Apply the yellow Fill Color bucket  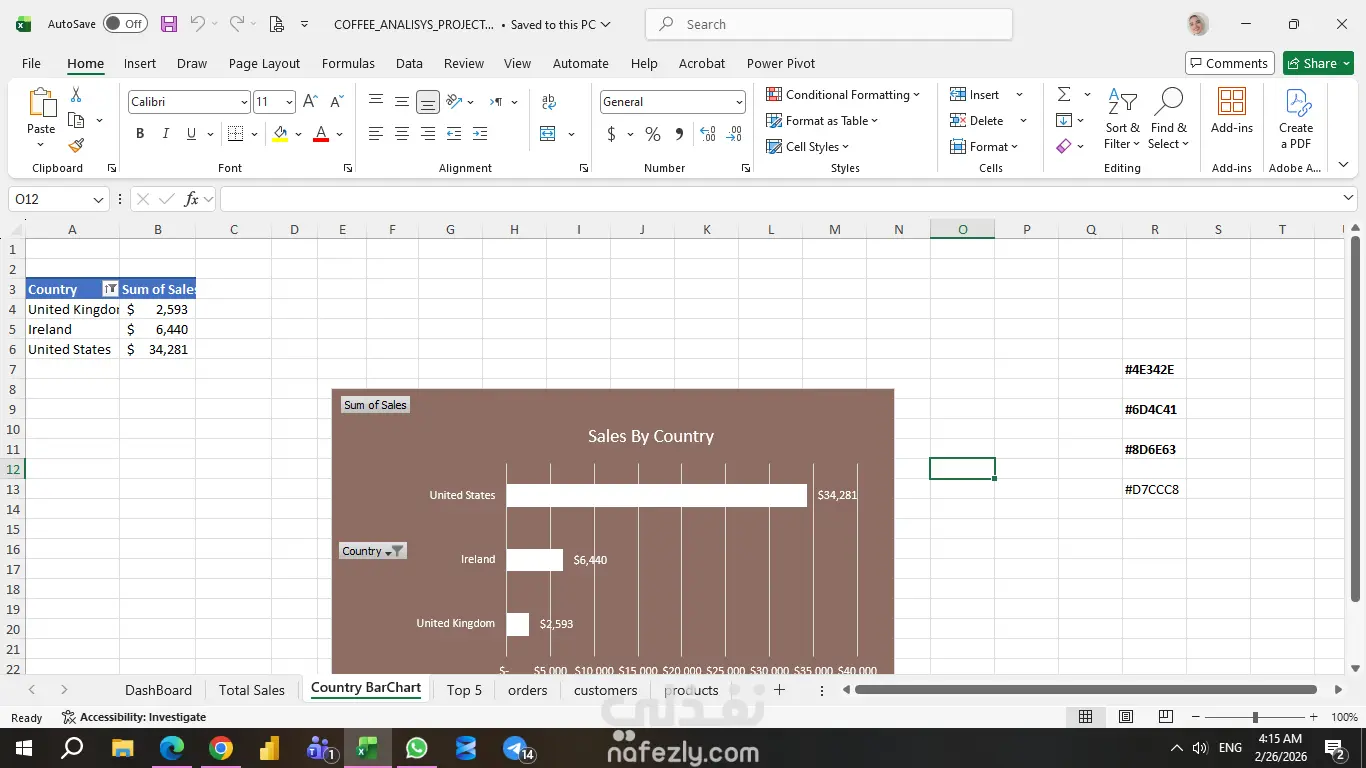280,134
